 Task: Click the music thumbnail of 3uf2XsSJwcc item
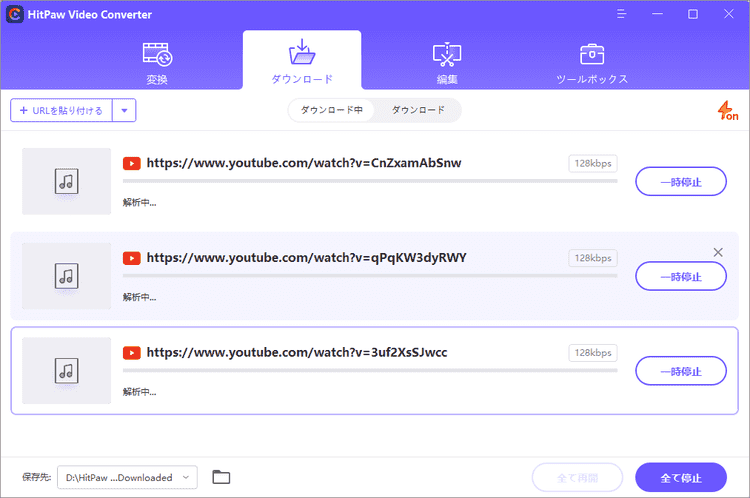[66, 371]
